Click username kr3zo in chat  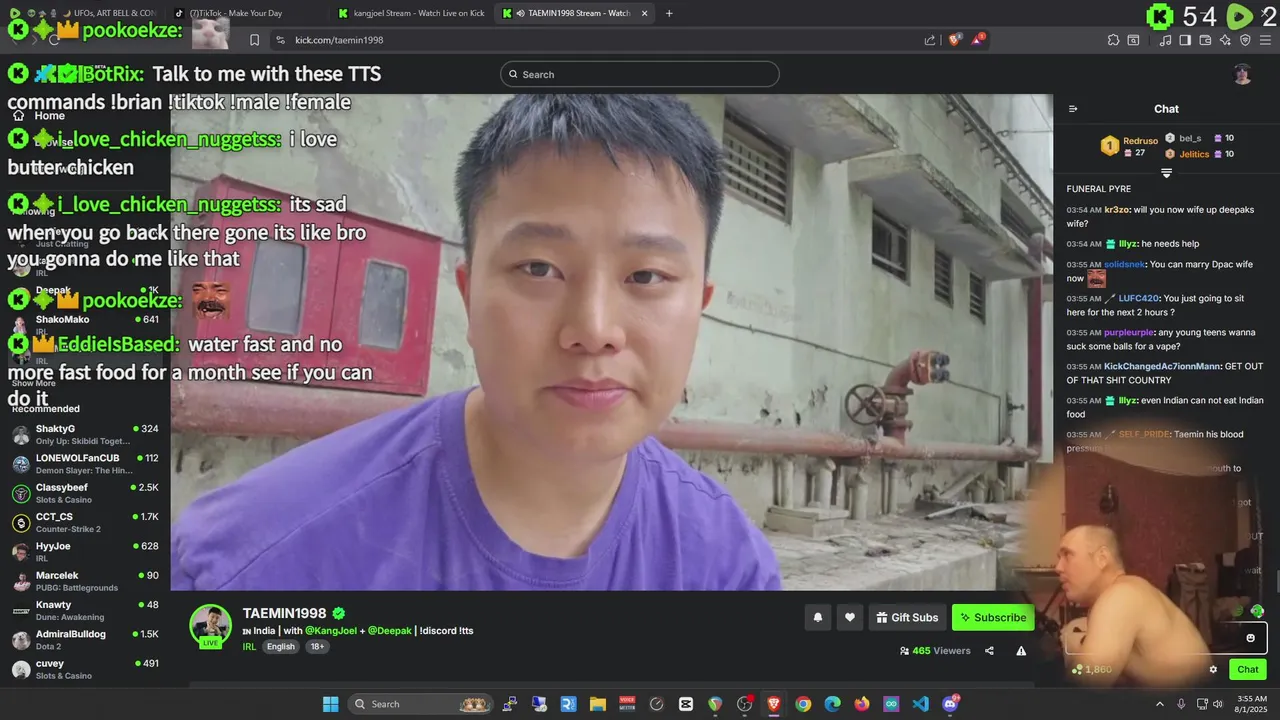point(1117,210)
